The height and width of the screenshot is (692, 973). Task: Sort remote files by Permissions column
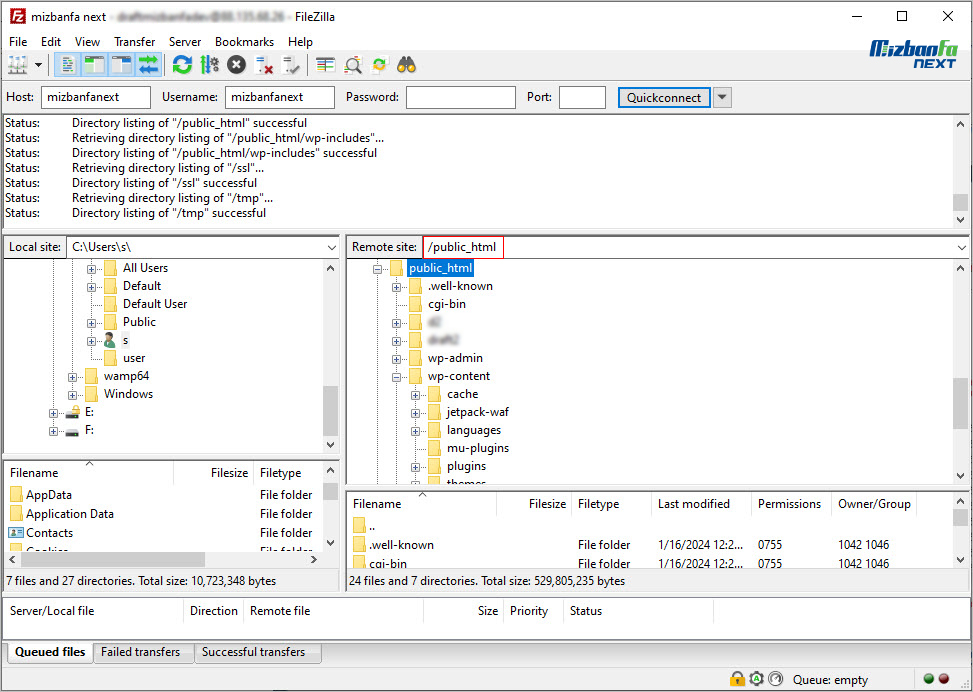click(x=789, y=504)
